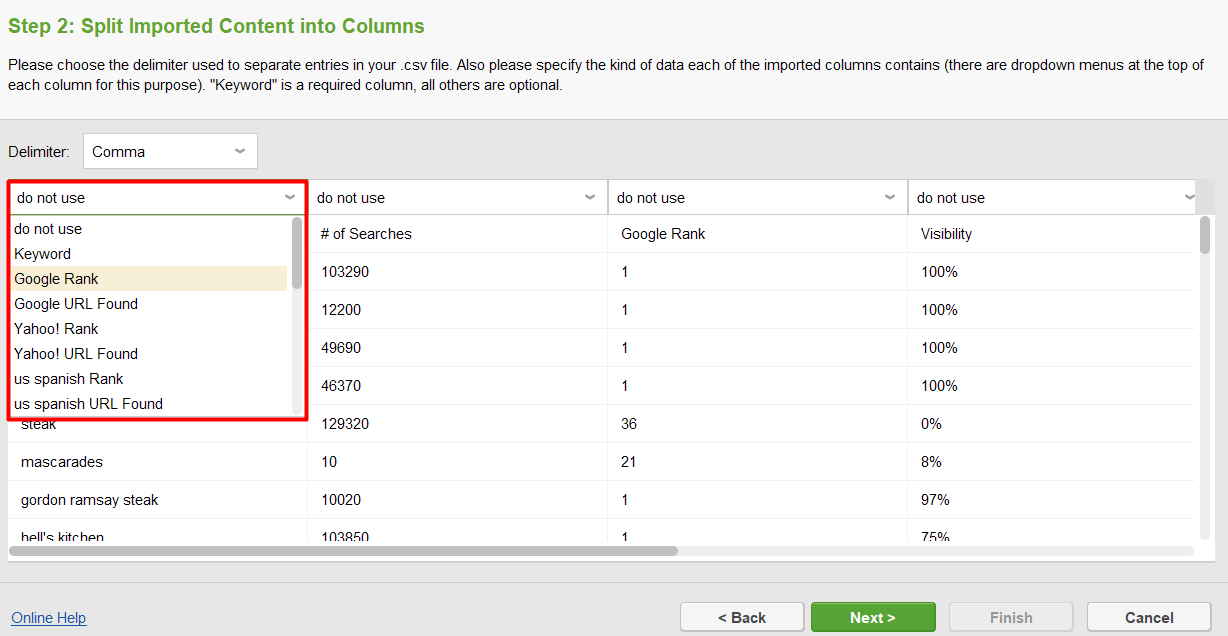Click the '# of Searches' header cell
The height and width of the screenshot is (636, 1228).
tap(458, 234)
